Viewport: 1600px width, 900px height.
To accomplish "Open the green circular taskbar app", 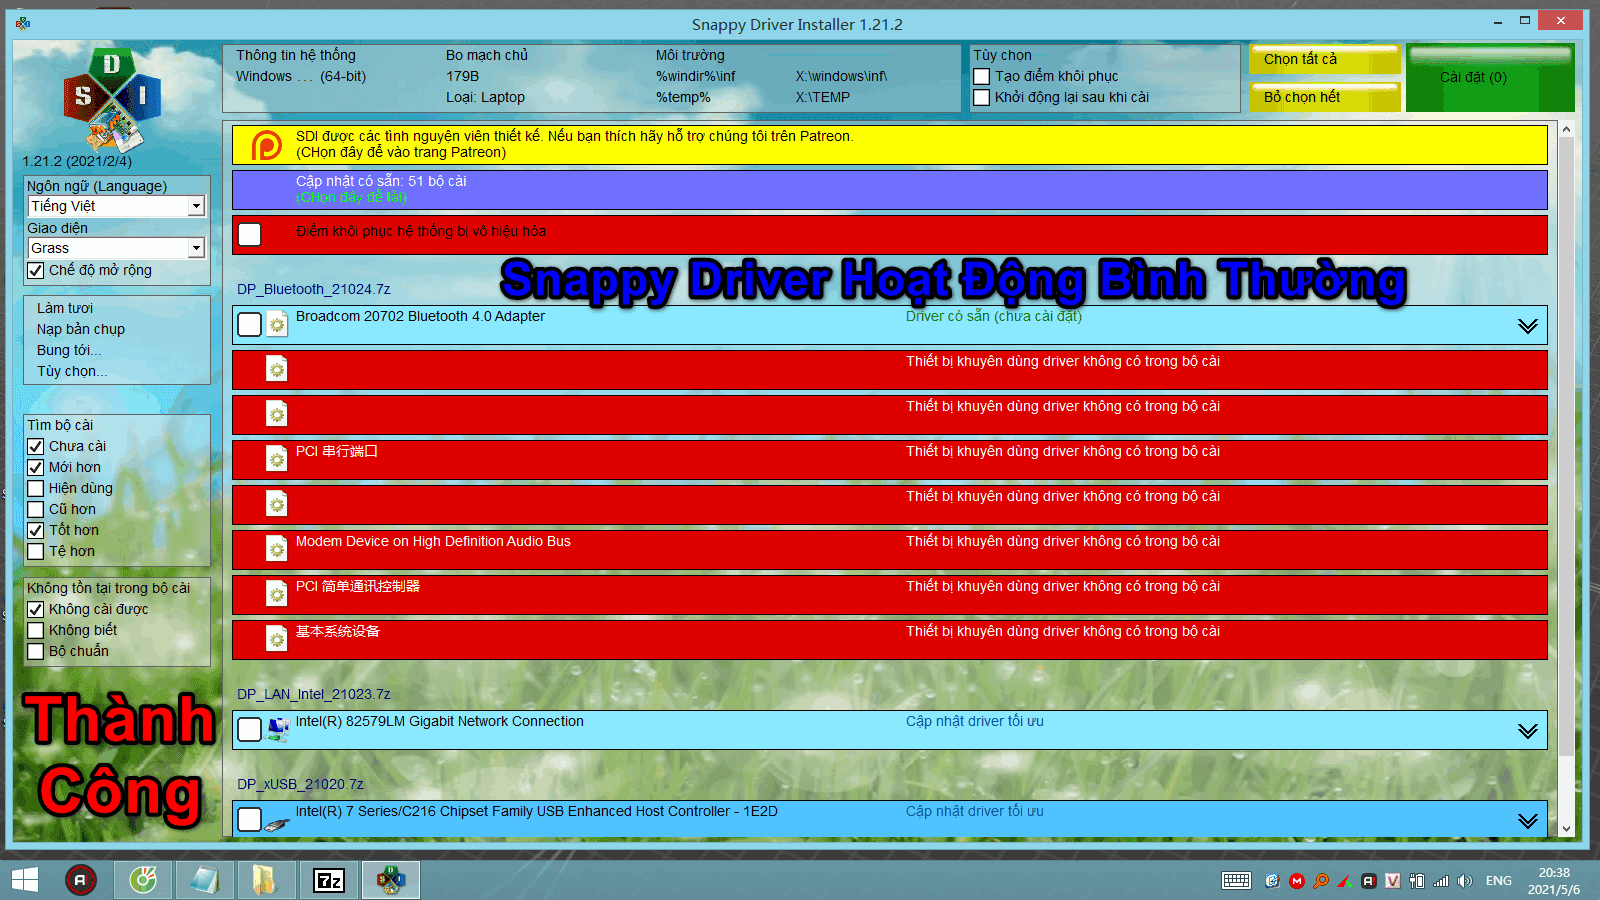I will 143,880.
